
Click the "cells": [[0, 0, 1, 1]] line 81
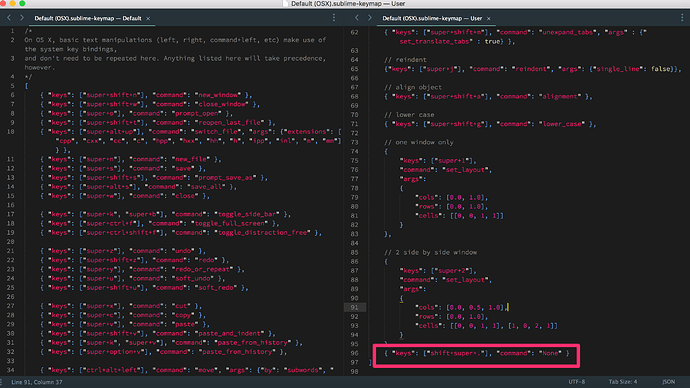pos(459,216)
